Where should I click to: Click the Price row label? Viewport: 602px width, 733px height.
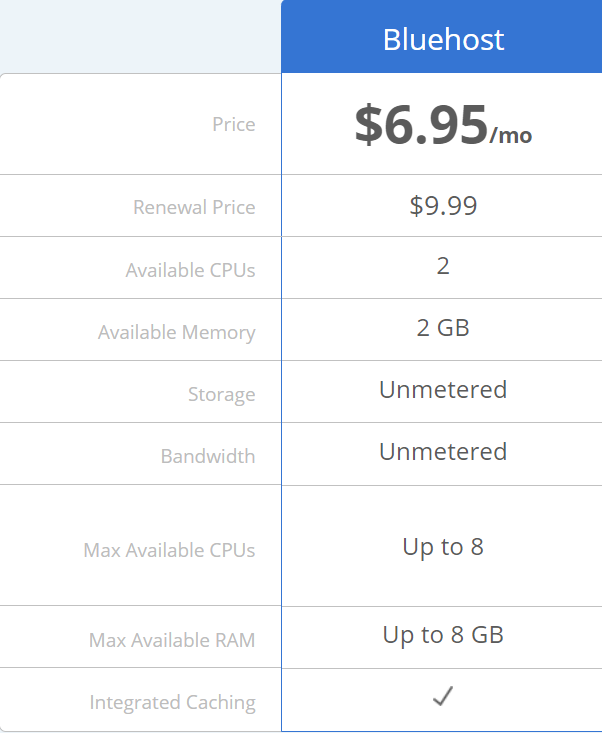pos(234,124)
